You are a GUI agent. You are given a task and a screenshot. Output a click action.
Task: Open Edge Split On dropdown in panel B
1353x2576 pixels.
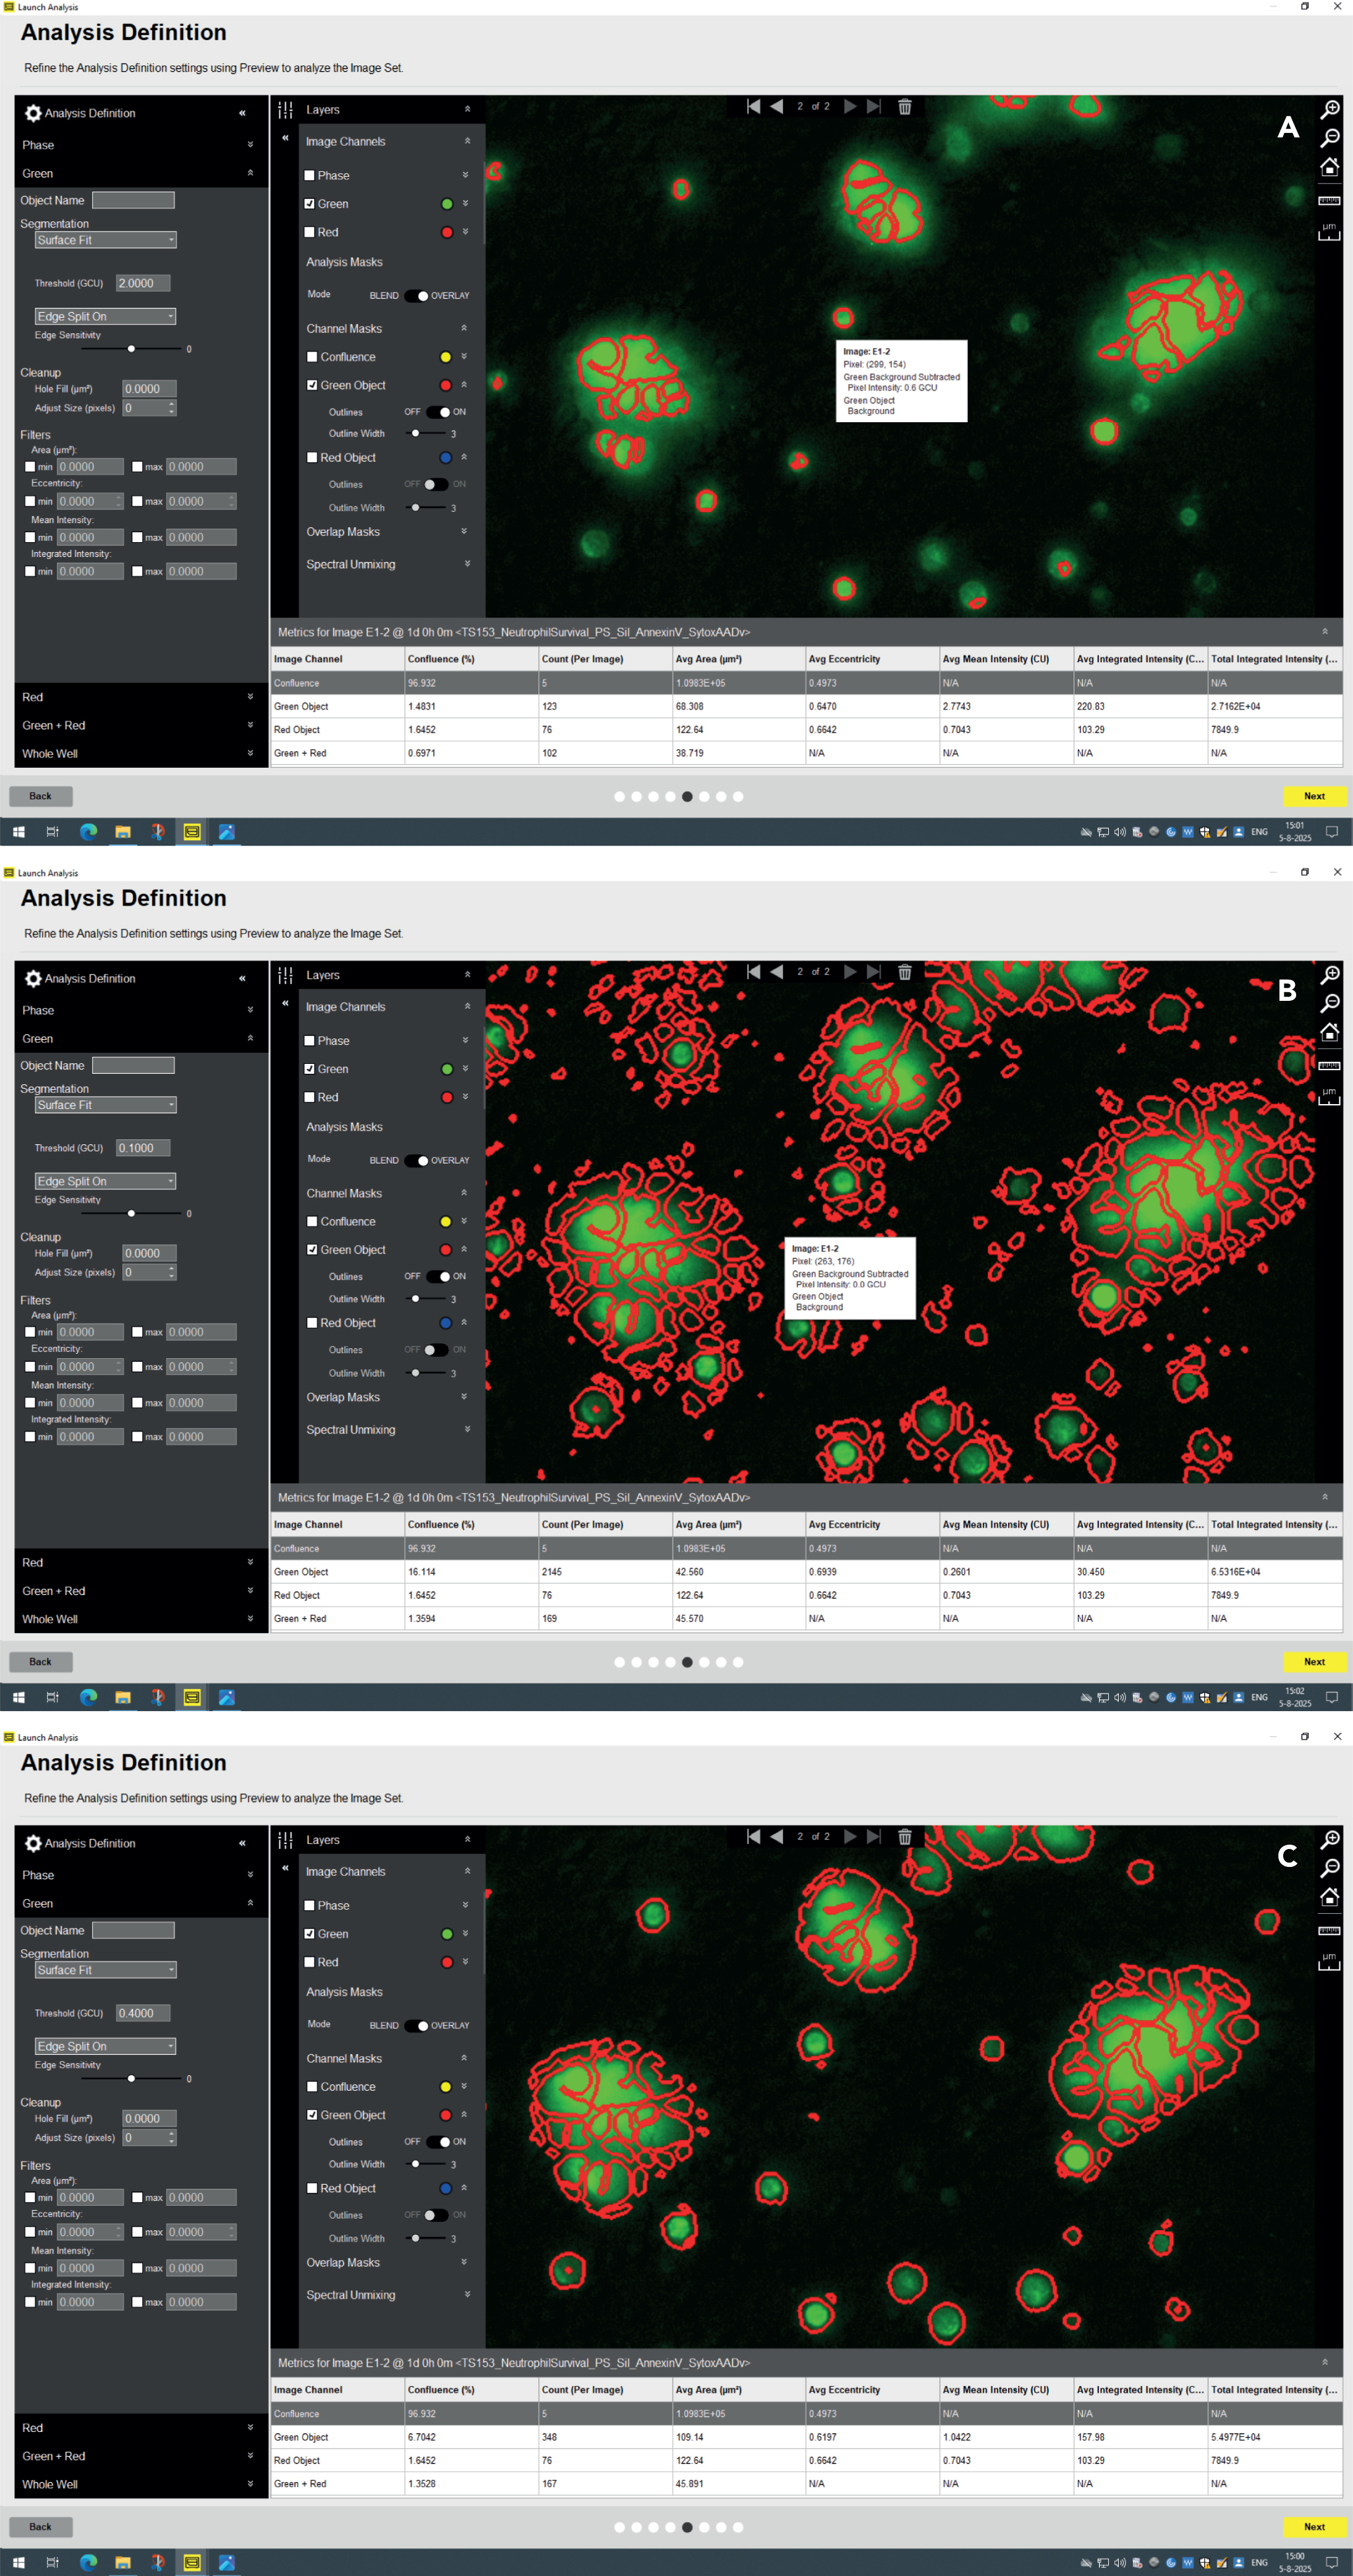(105, 1181)
